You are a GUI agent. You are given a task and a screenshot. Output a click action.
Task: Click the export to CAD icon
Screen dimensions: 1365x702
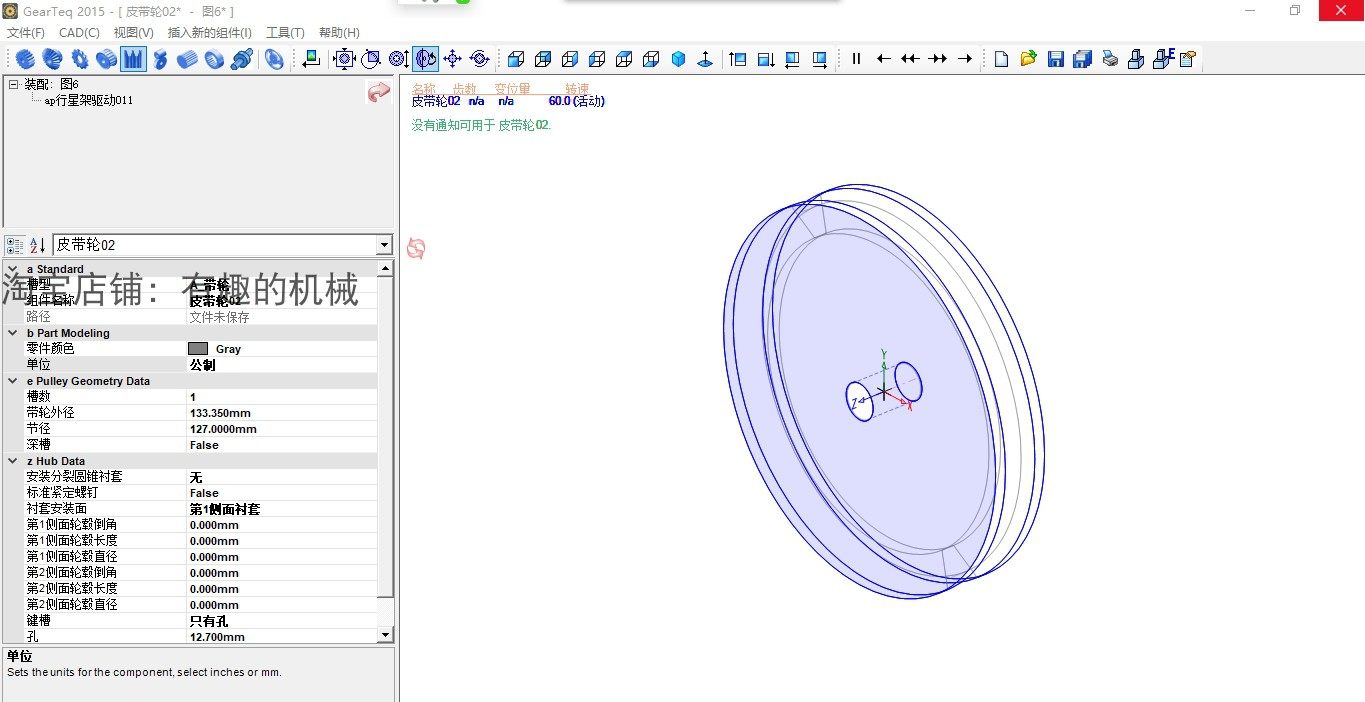click(1135, 58)
